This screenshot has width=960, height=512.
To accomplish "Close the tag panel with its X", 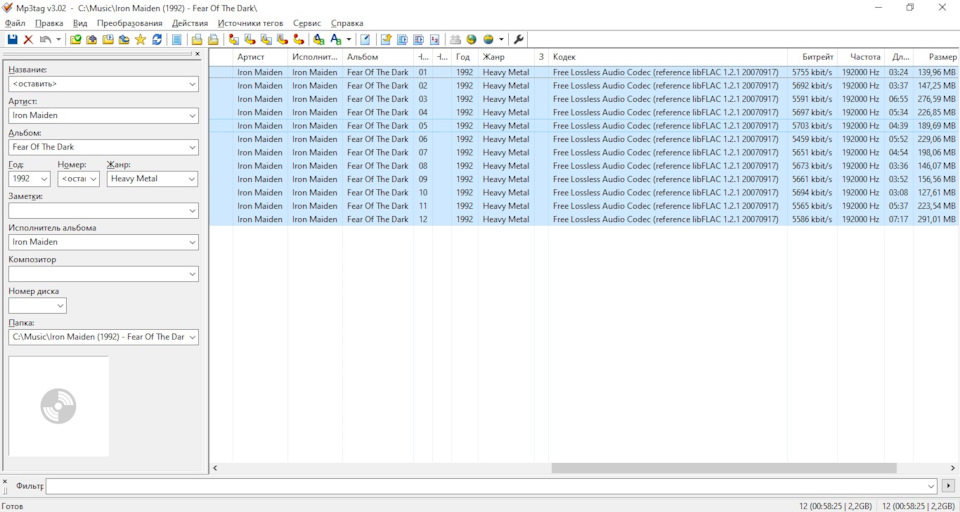I will pyautogui.click(x=197, y=54).
